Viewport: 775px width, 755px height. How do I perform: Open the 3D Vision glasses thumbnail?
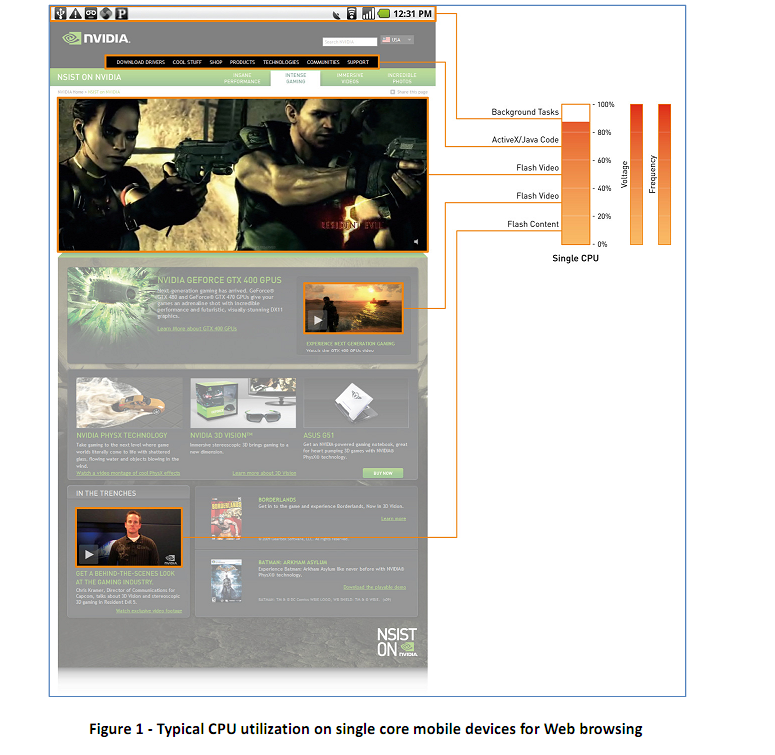click(243, 403)
